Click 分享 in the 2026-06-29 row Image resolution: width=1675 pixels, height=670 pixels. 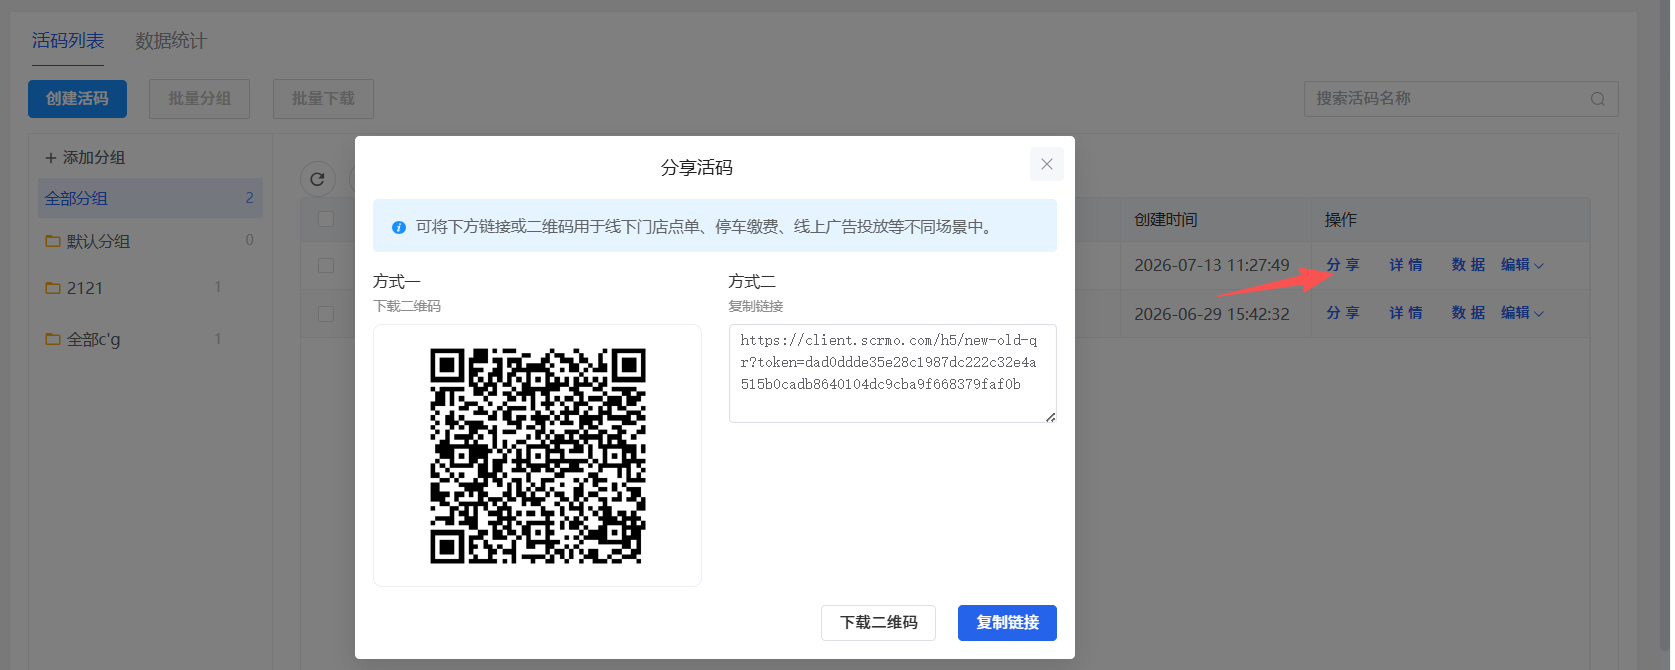pyautogui.click(x=1342, y=313)
